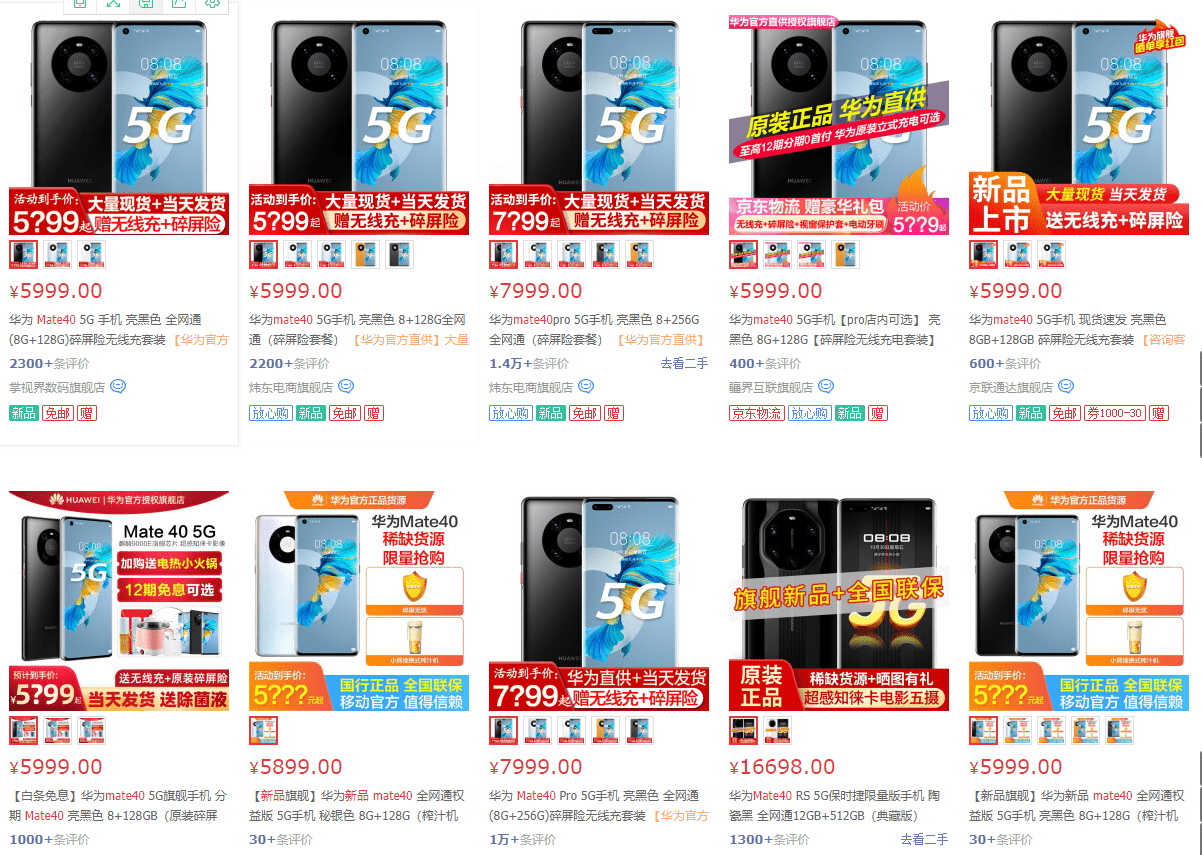Image resolution: width=1202 pixels, height=855 pixels.
Task: Open 去看二手 link on the Mate40 RS listing
Action: point(924,839)
